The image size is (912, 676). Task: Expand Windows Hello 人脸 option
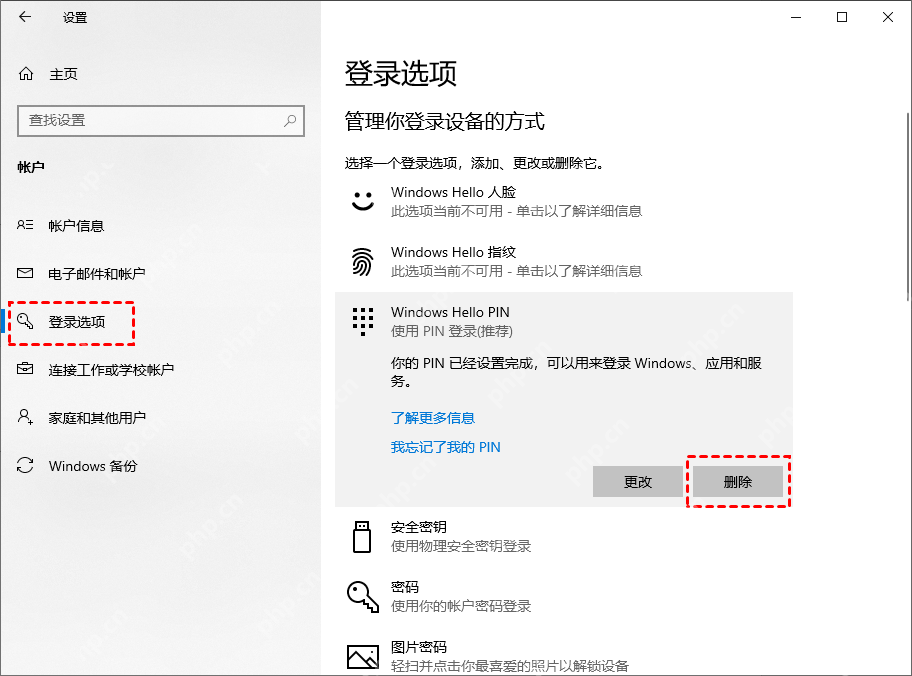coord(564,201)
